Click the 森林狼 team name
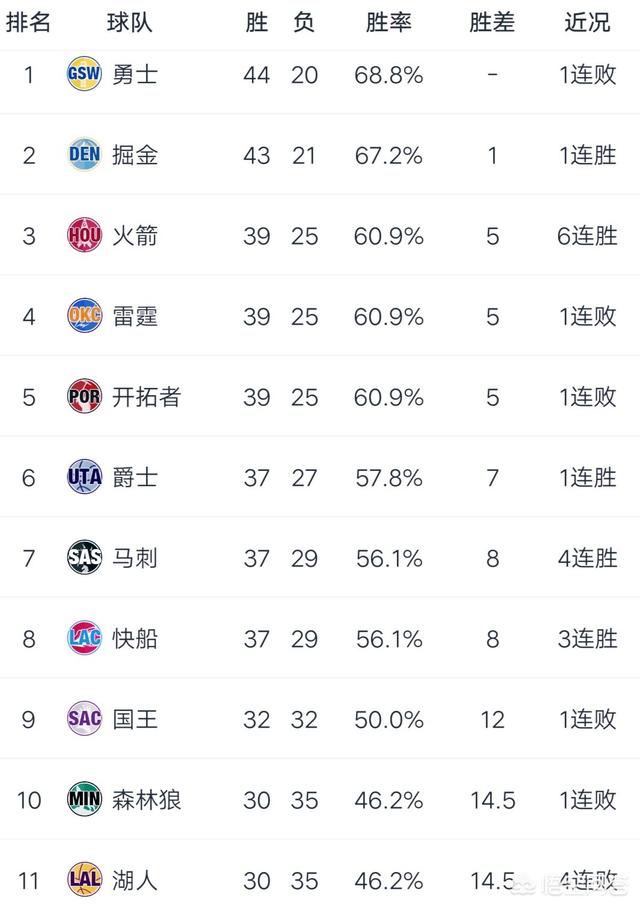This screenshot has width=640, height=907. coord(146,801)
